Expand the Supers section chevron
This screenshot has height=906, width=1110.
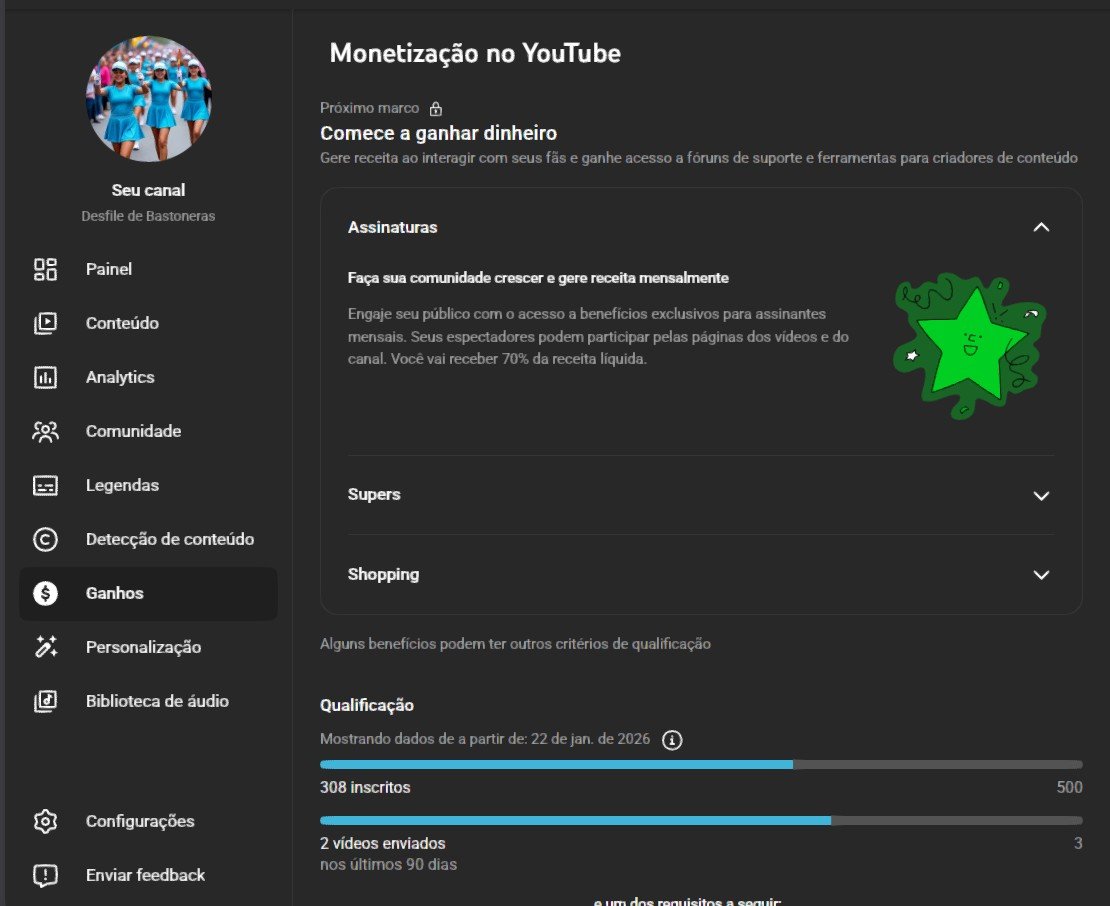1041,495
